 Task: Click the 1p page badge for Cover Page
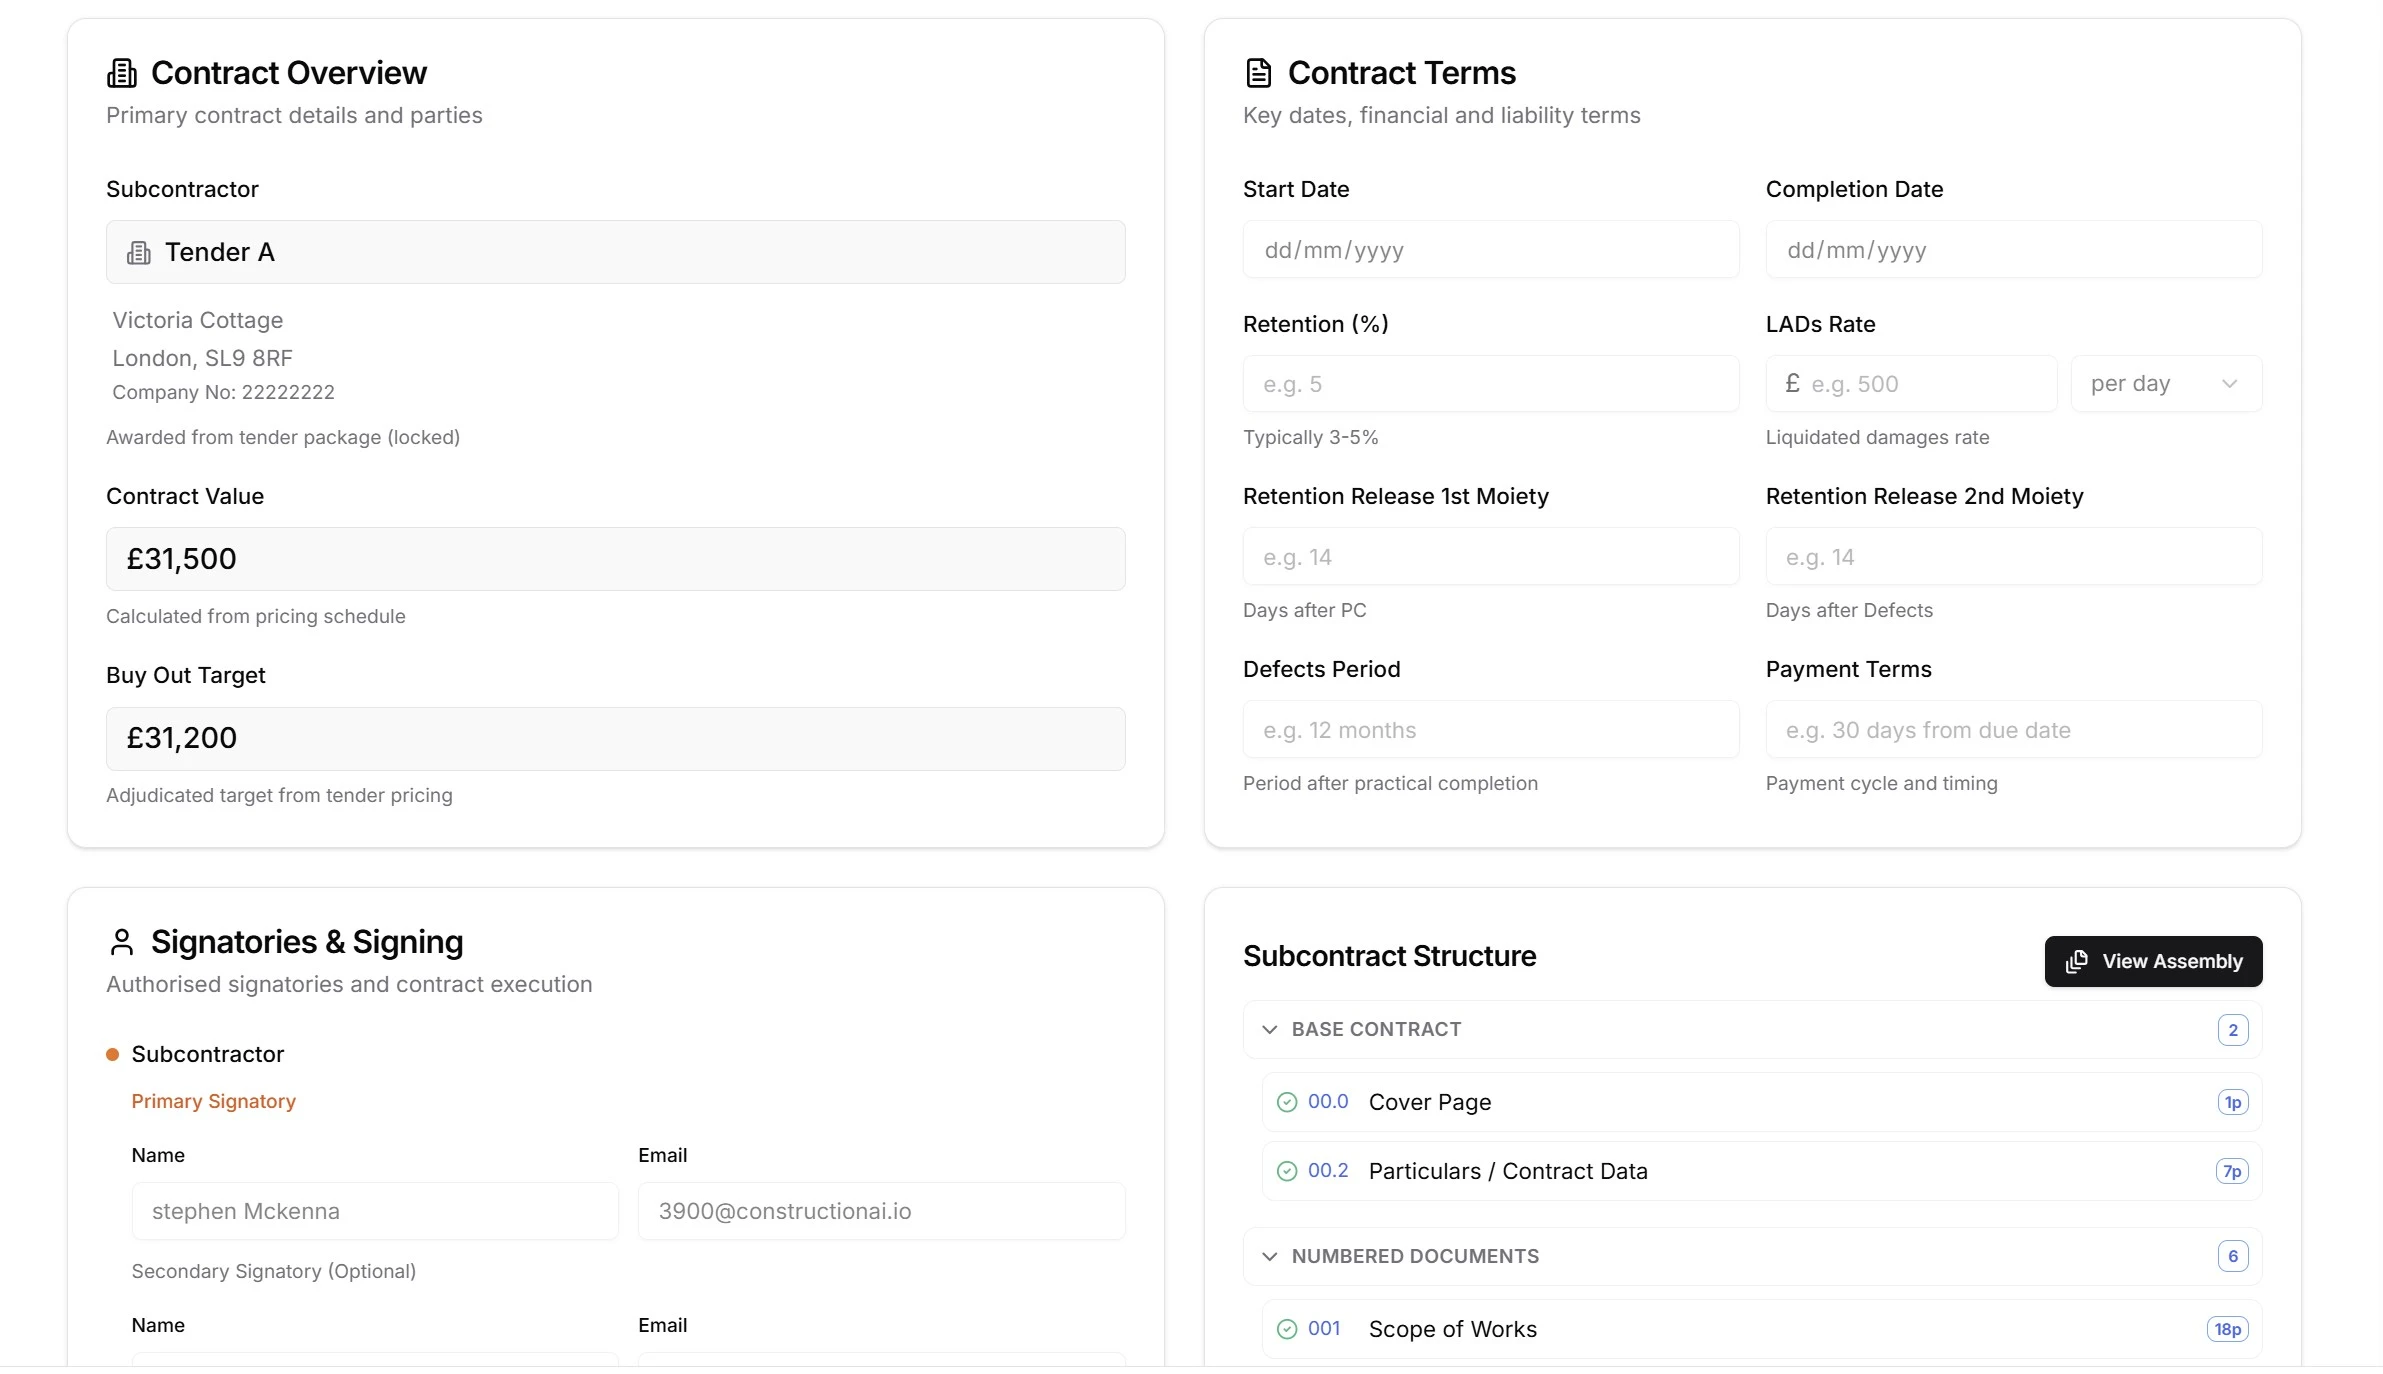[2233, 1102]
